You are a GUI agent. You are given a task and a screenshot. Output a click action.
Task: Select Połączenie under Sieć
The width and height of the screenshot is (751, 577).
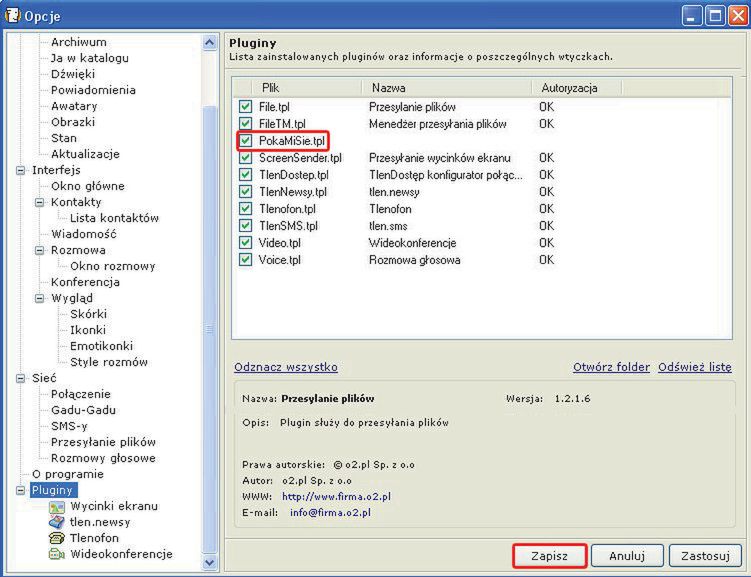pos(80,395)
